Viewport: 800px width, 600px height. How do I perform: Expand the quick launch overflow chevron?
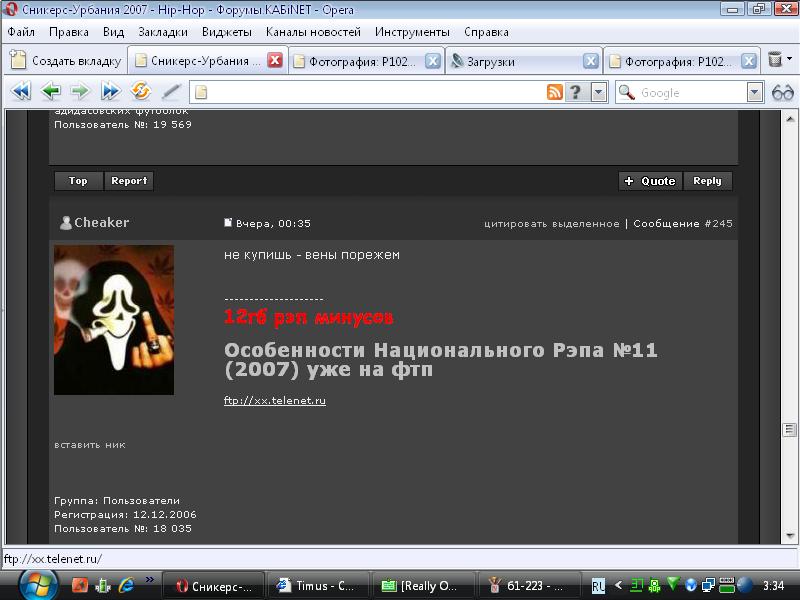point(150,579)
